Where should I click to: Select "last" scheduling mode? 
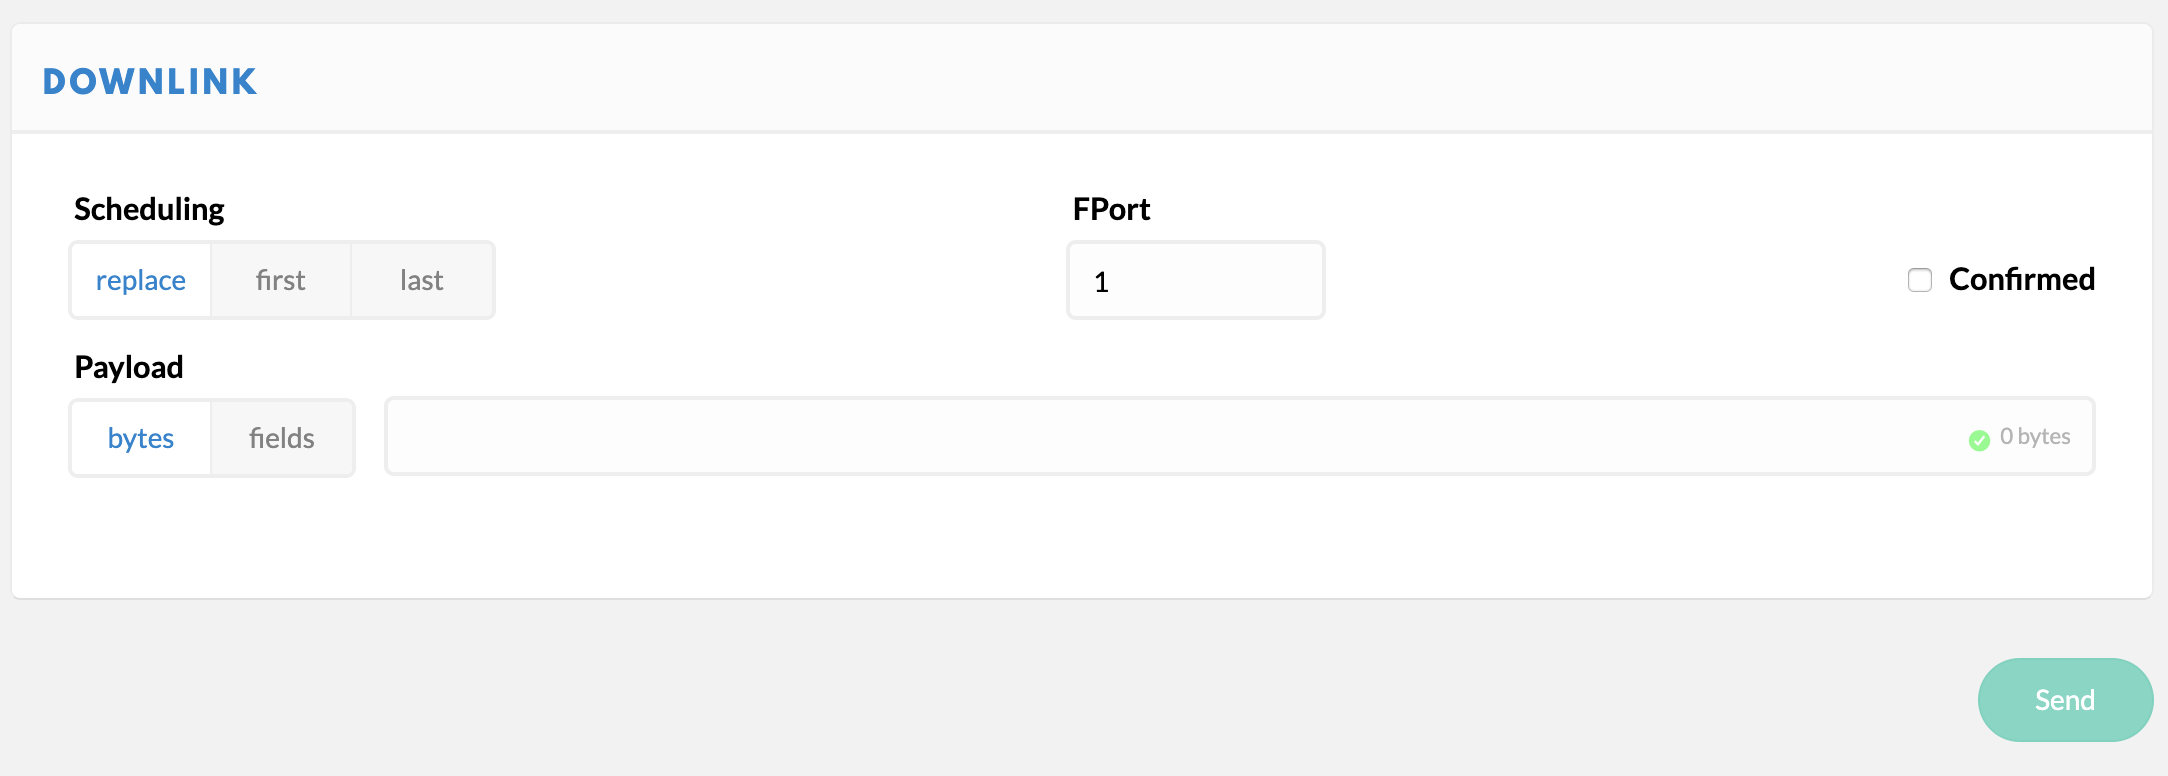pos(421,280)
